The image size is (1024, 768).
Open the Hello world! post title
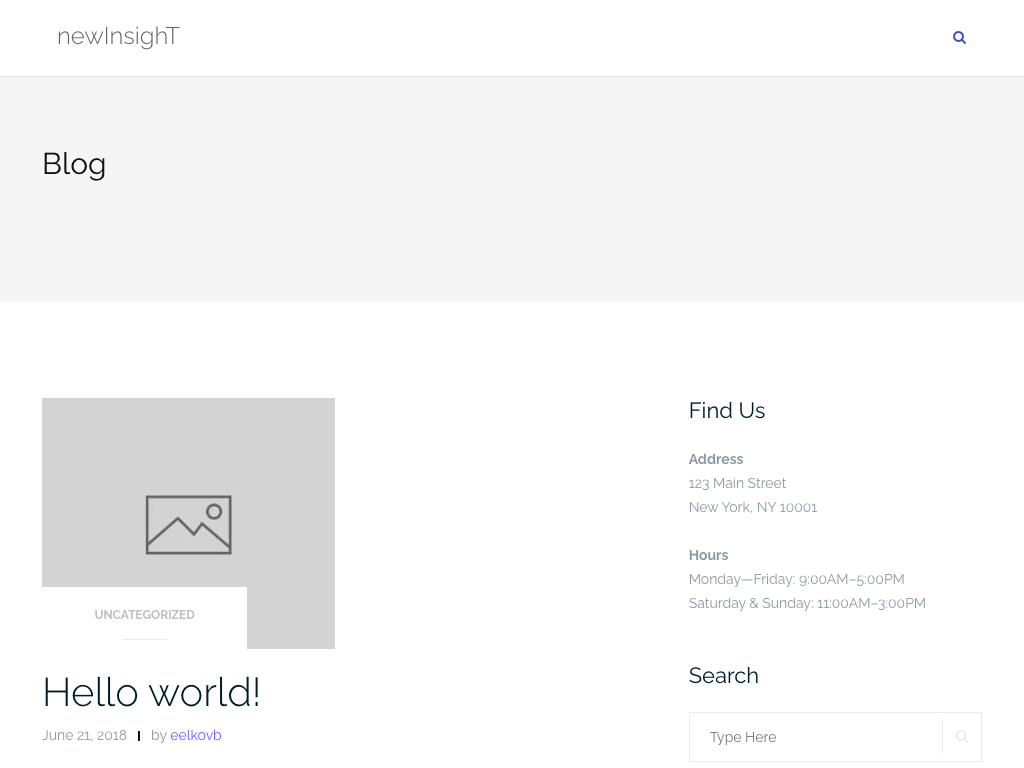pyautogui.click(x=151, y=692)
